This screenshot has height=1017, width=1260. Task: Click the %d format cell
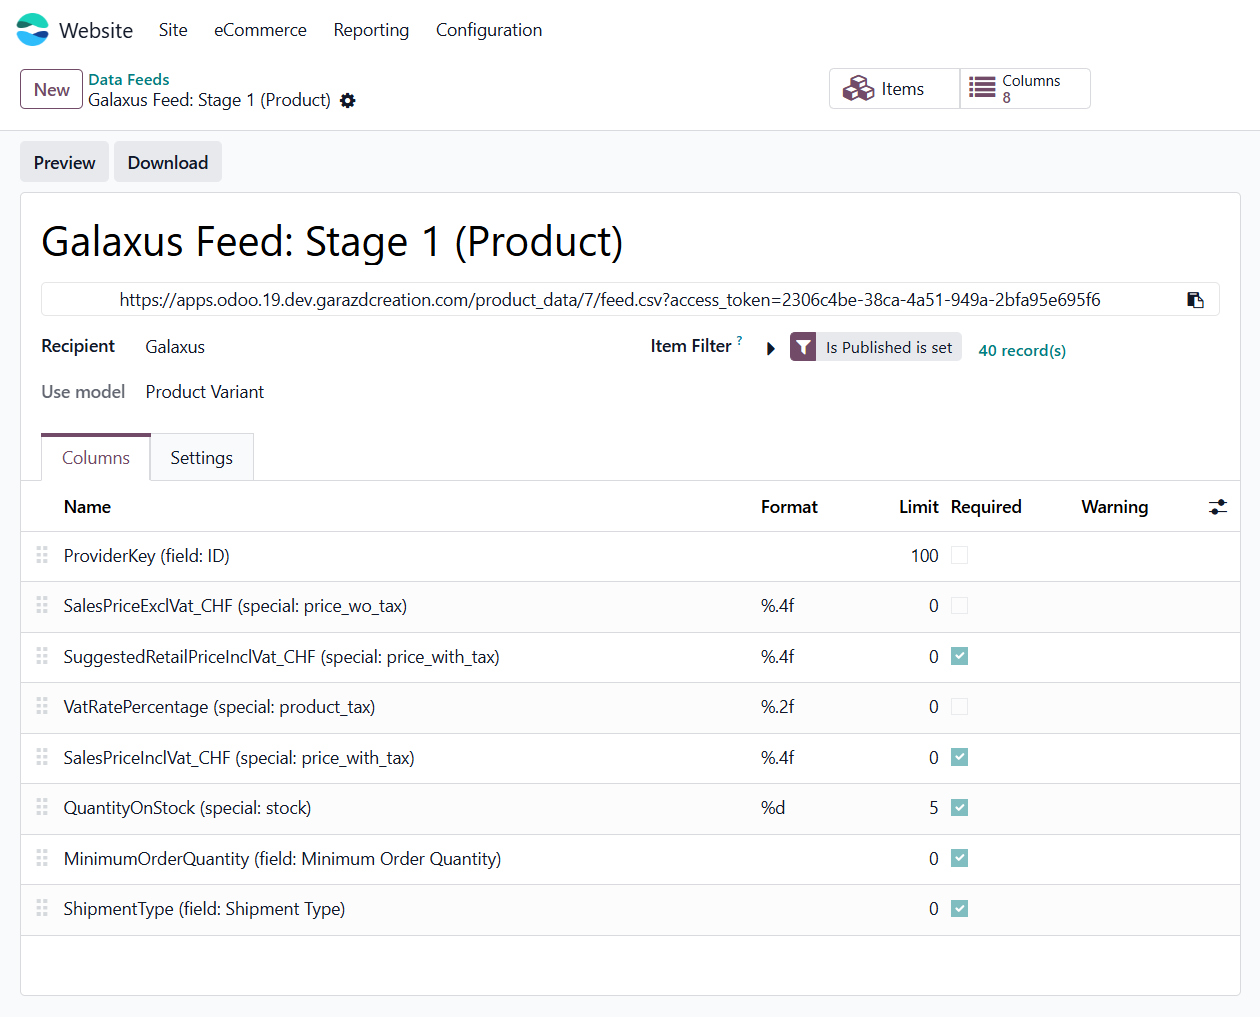click(x=773, y=807)
